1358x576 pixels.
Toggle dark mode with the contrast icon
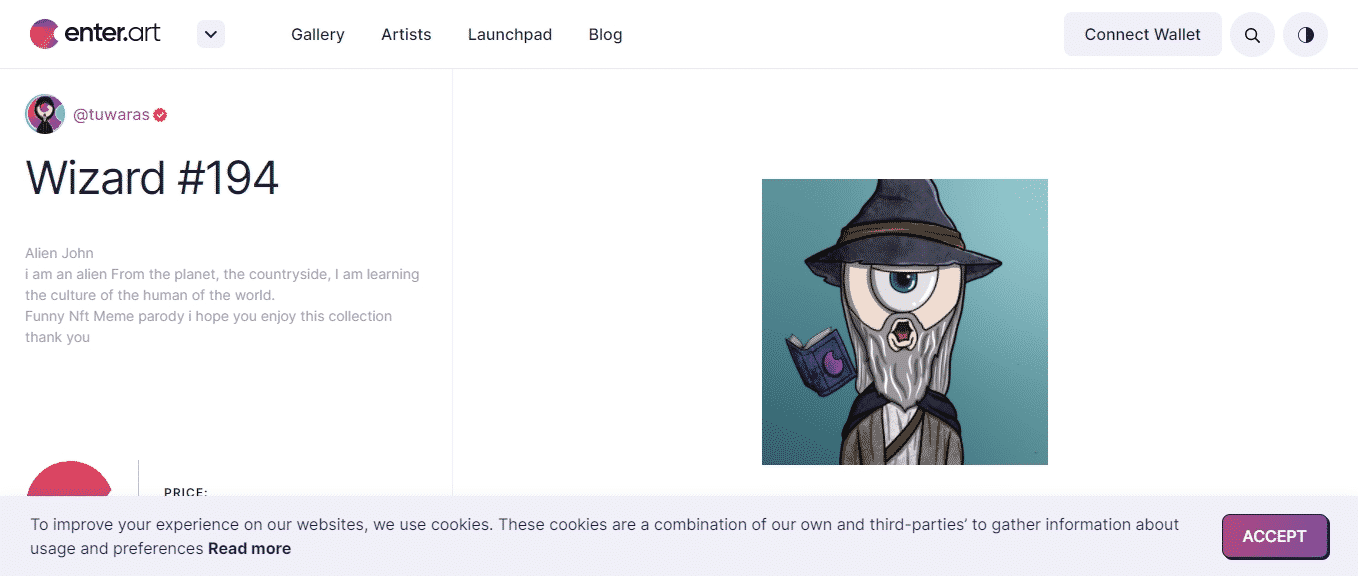click(x=1305, y=35)
